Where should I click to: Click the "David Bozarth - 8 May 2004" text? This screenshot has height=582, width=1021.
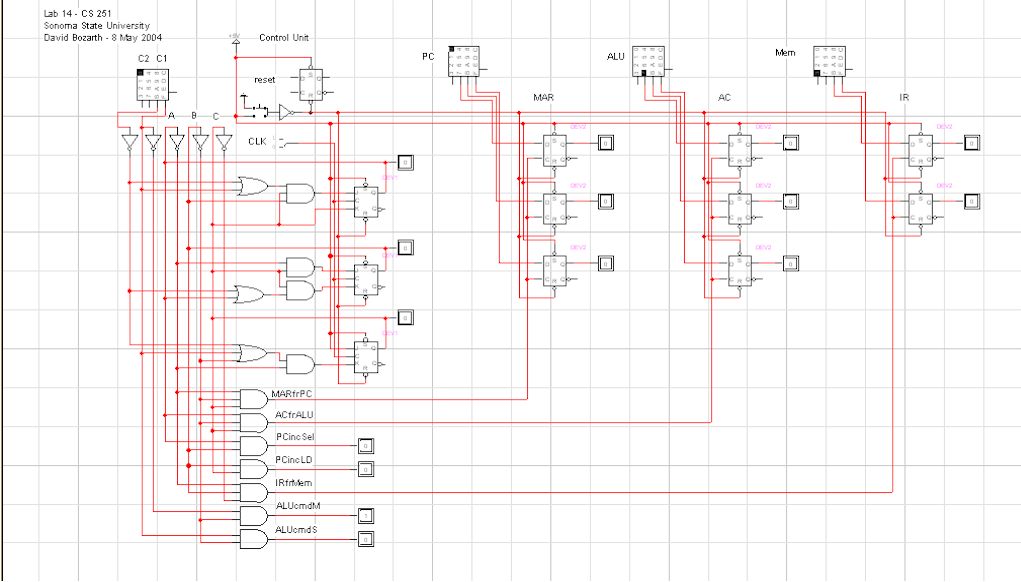[102, 38]
